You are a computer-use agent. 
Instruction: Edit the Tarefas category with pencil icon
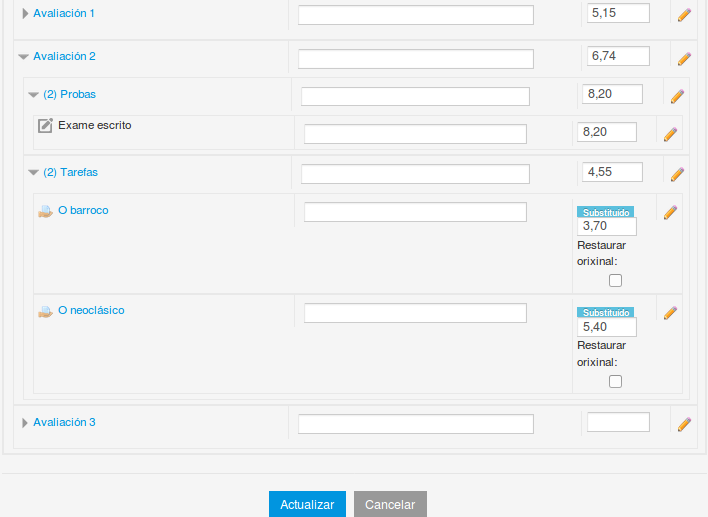[677, 174]
